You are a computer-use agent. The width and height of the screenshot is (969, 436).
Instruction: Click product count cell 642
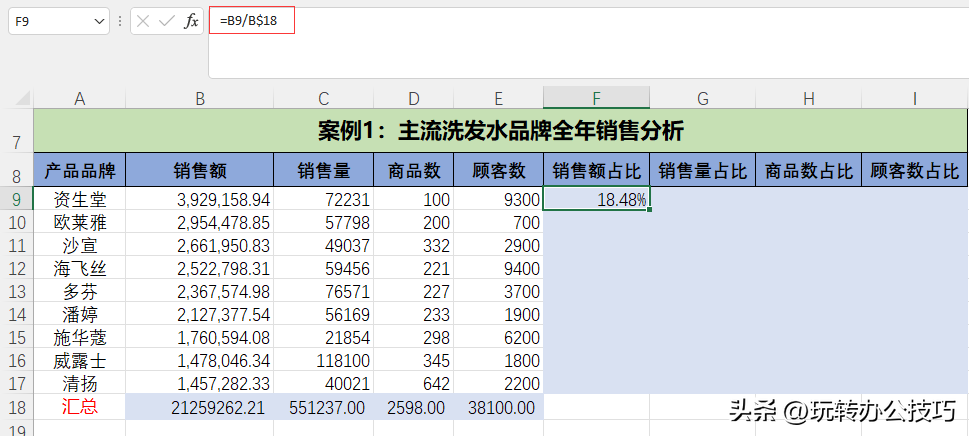(x=413, y=384)
